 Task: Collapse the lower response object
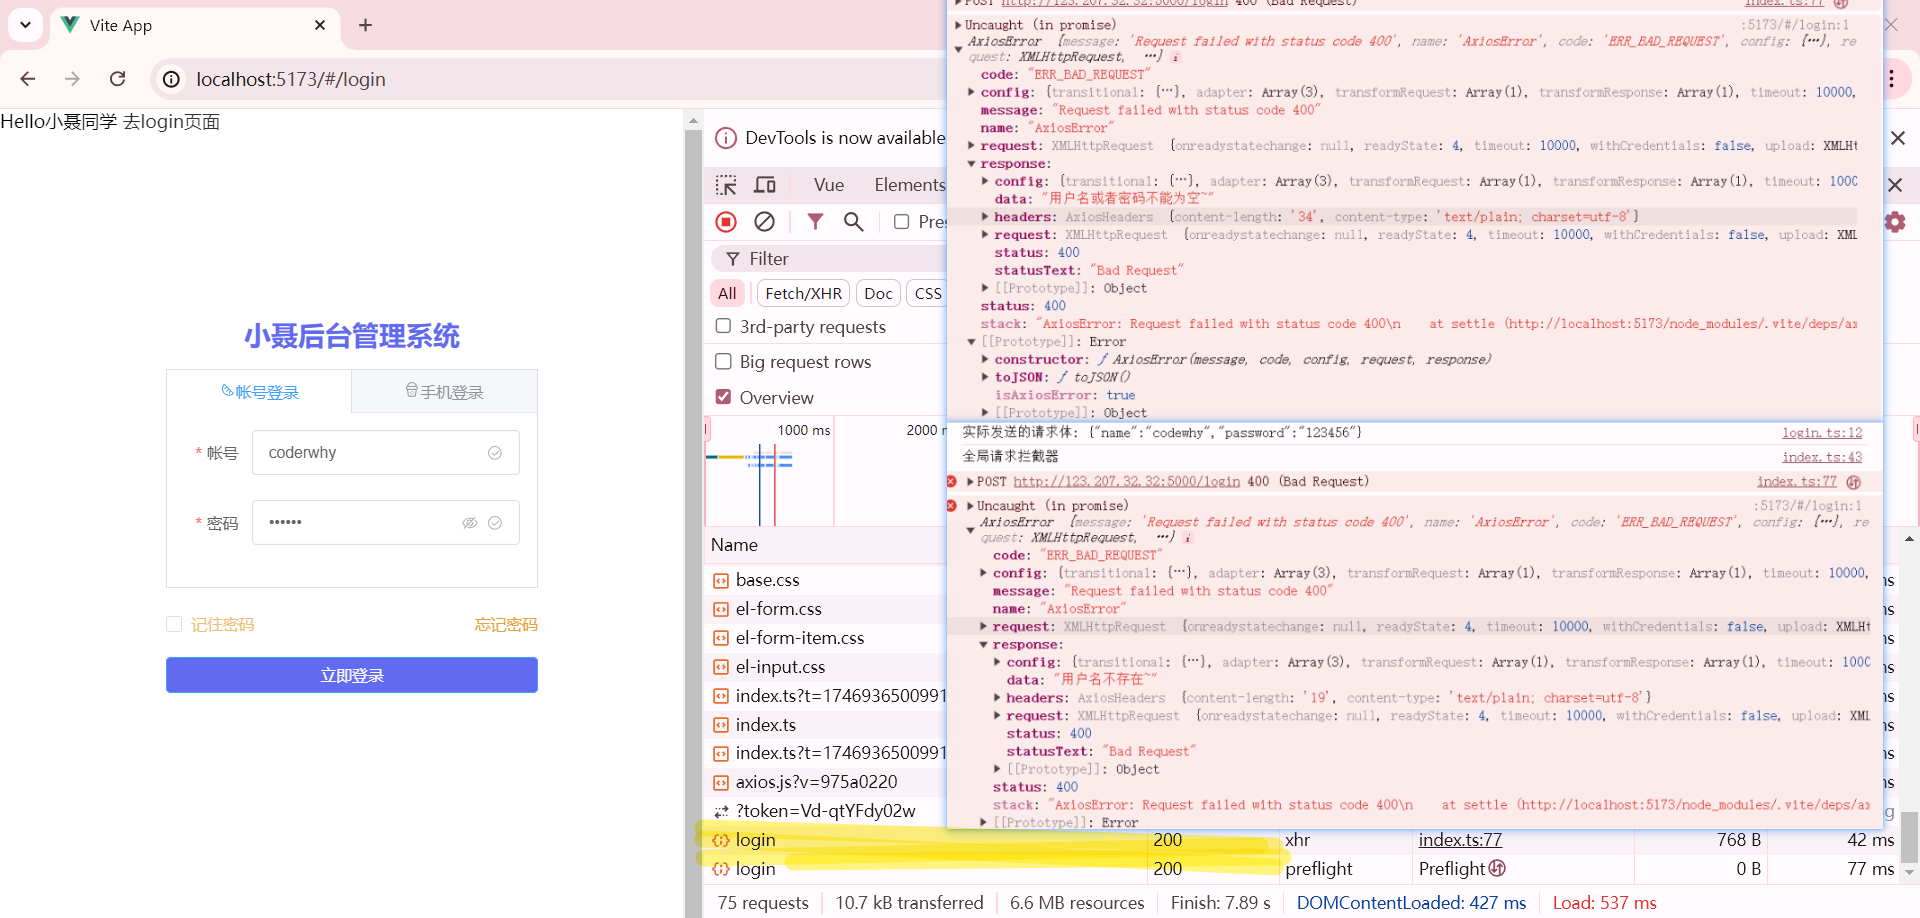[983, 645]
